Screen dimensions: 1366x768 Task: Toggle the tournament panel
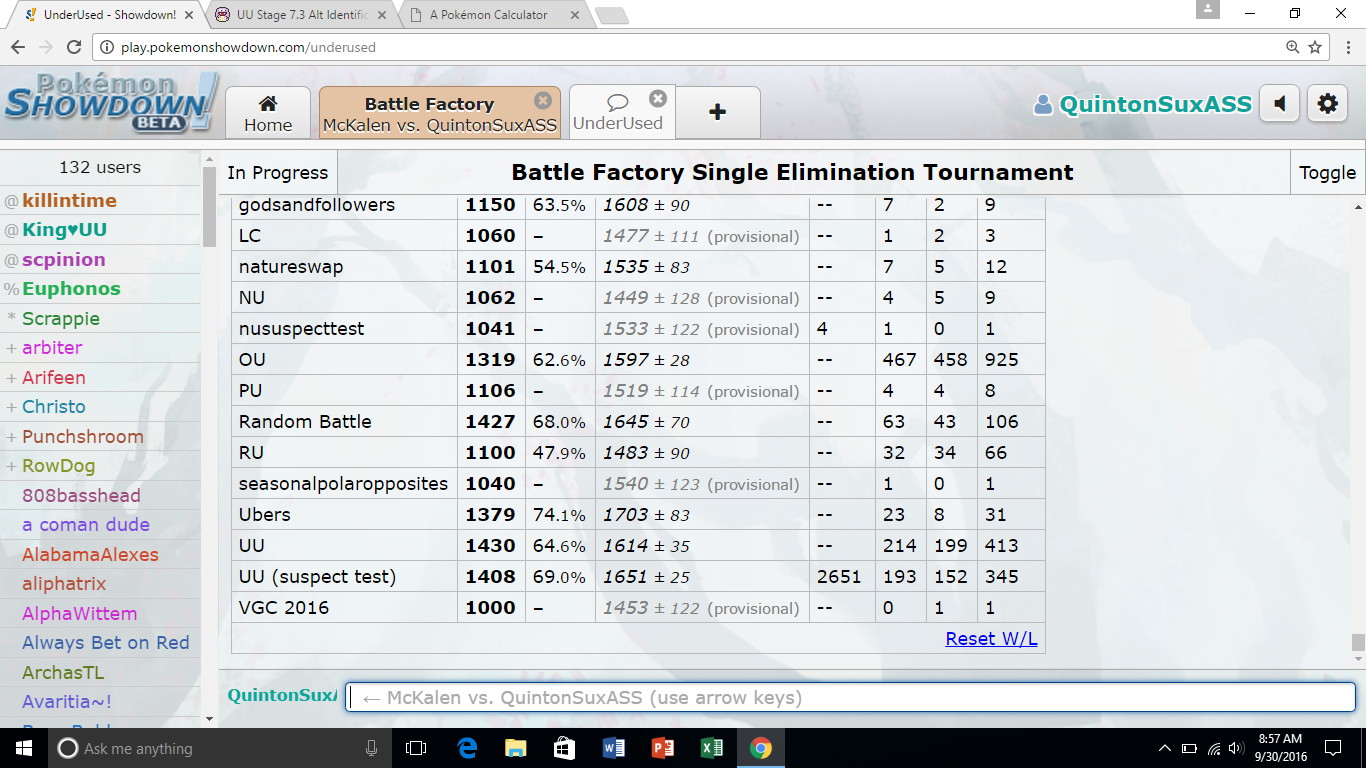coord(1327,172)
